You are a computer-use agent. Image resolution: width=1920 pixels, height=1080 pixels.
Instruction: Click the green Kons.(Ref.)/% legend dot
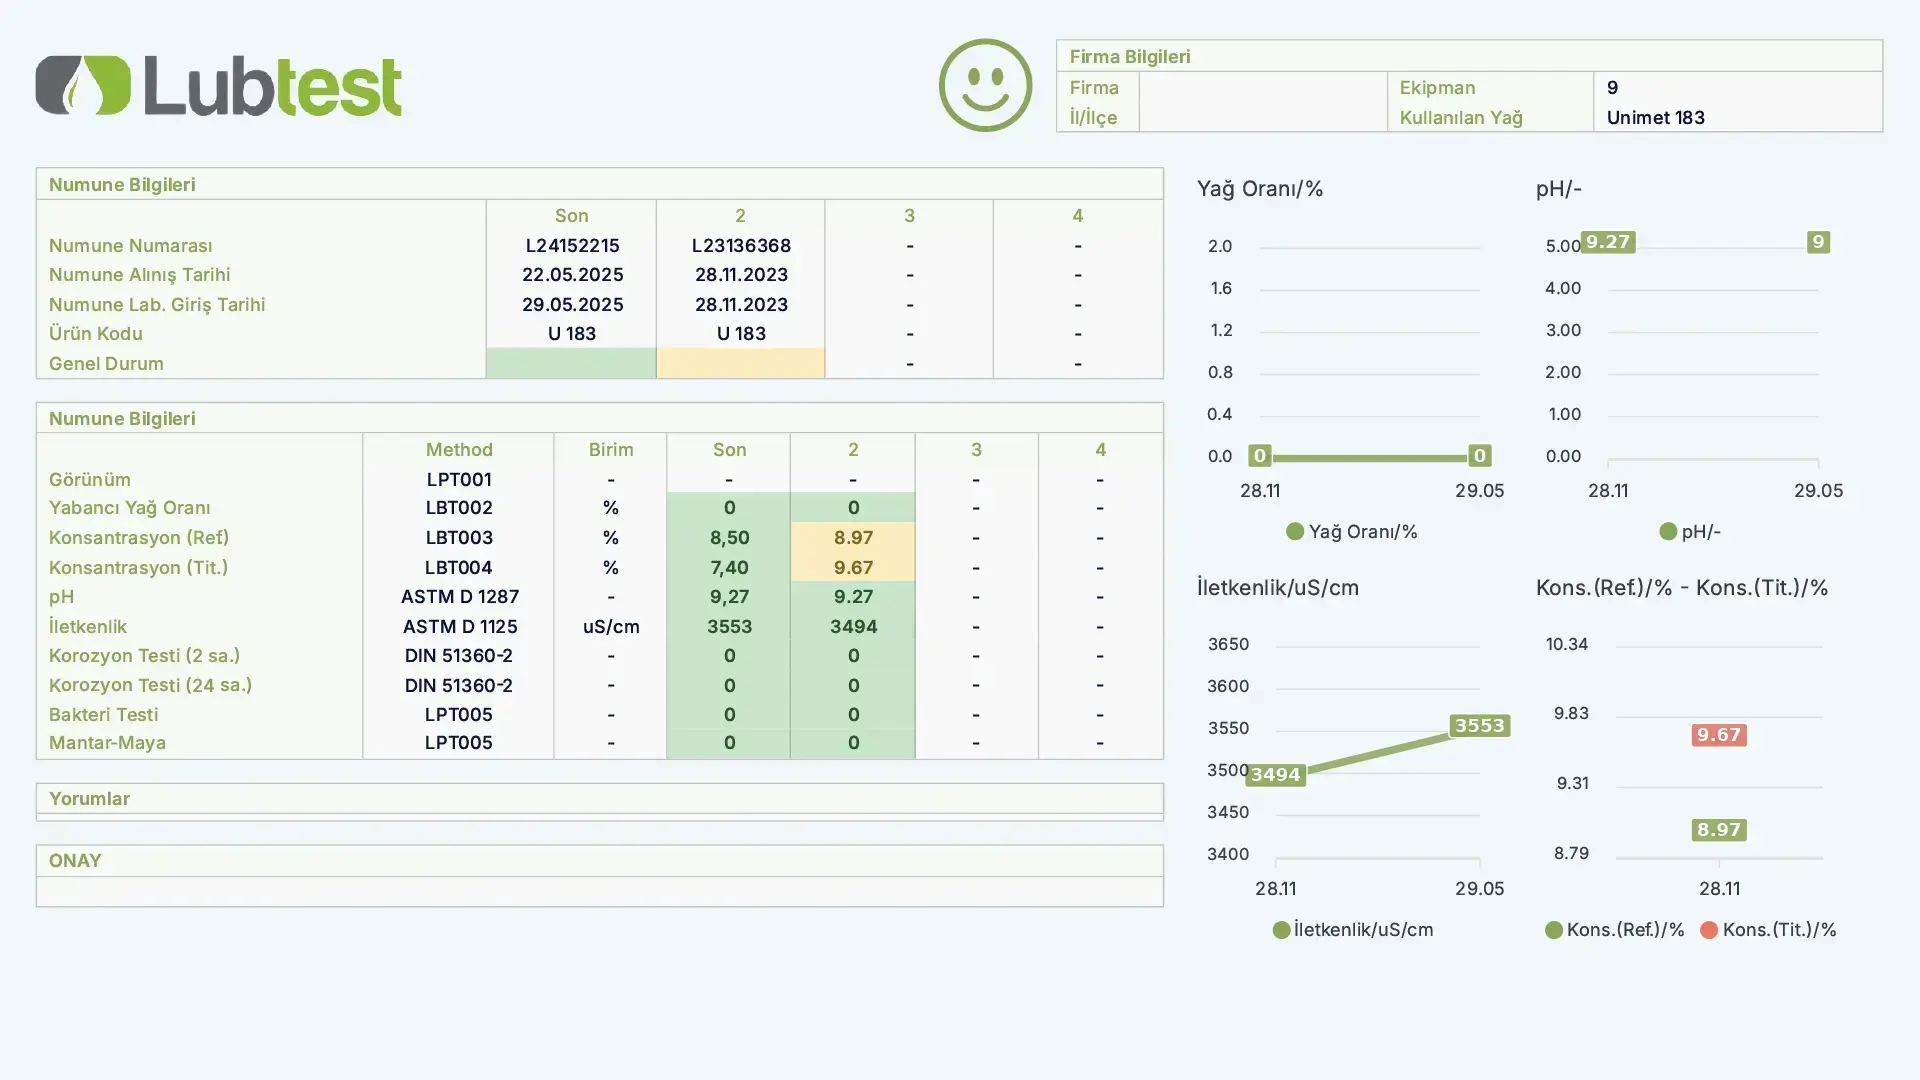[x=1553, y=930]
